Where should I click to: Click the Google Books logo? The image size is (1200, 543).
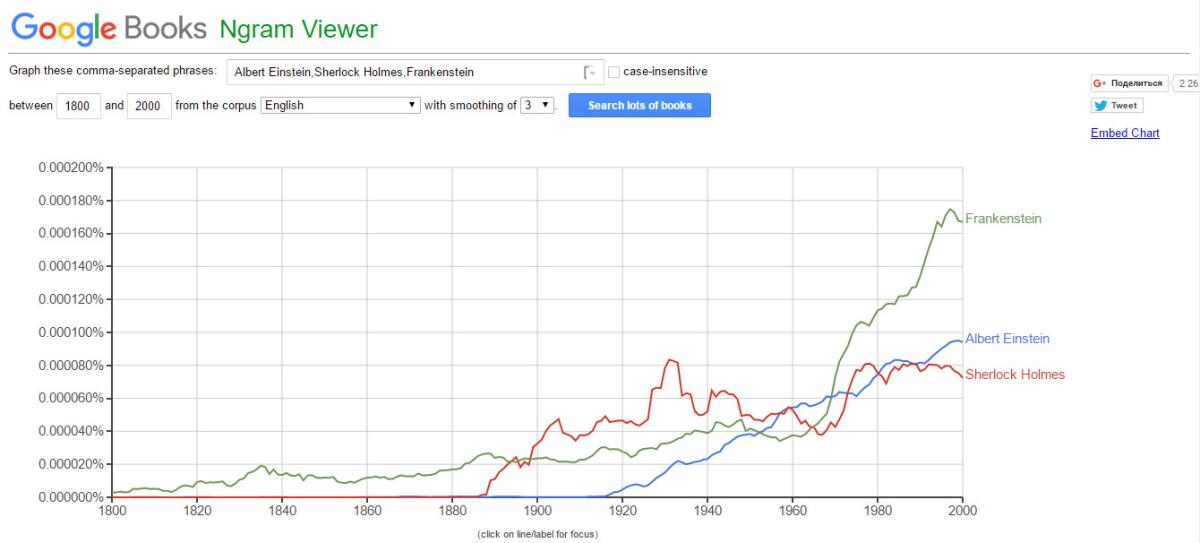[x=108, y=28]
